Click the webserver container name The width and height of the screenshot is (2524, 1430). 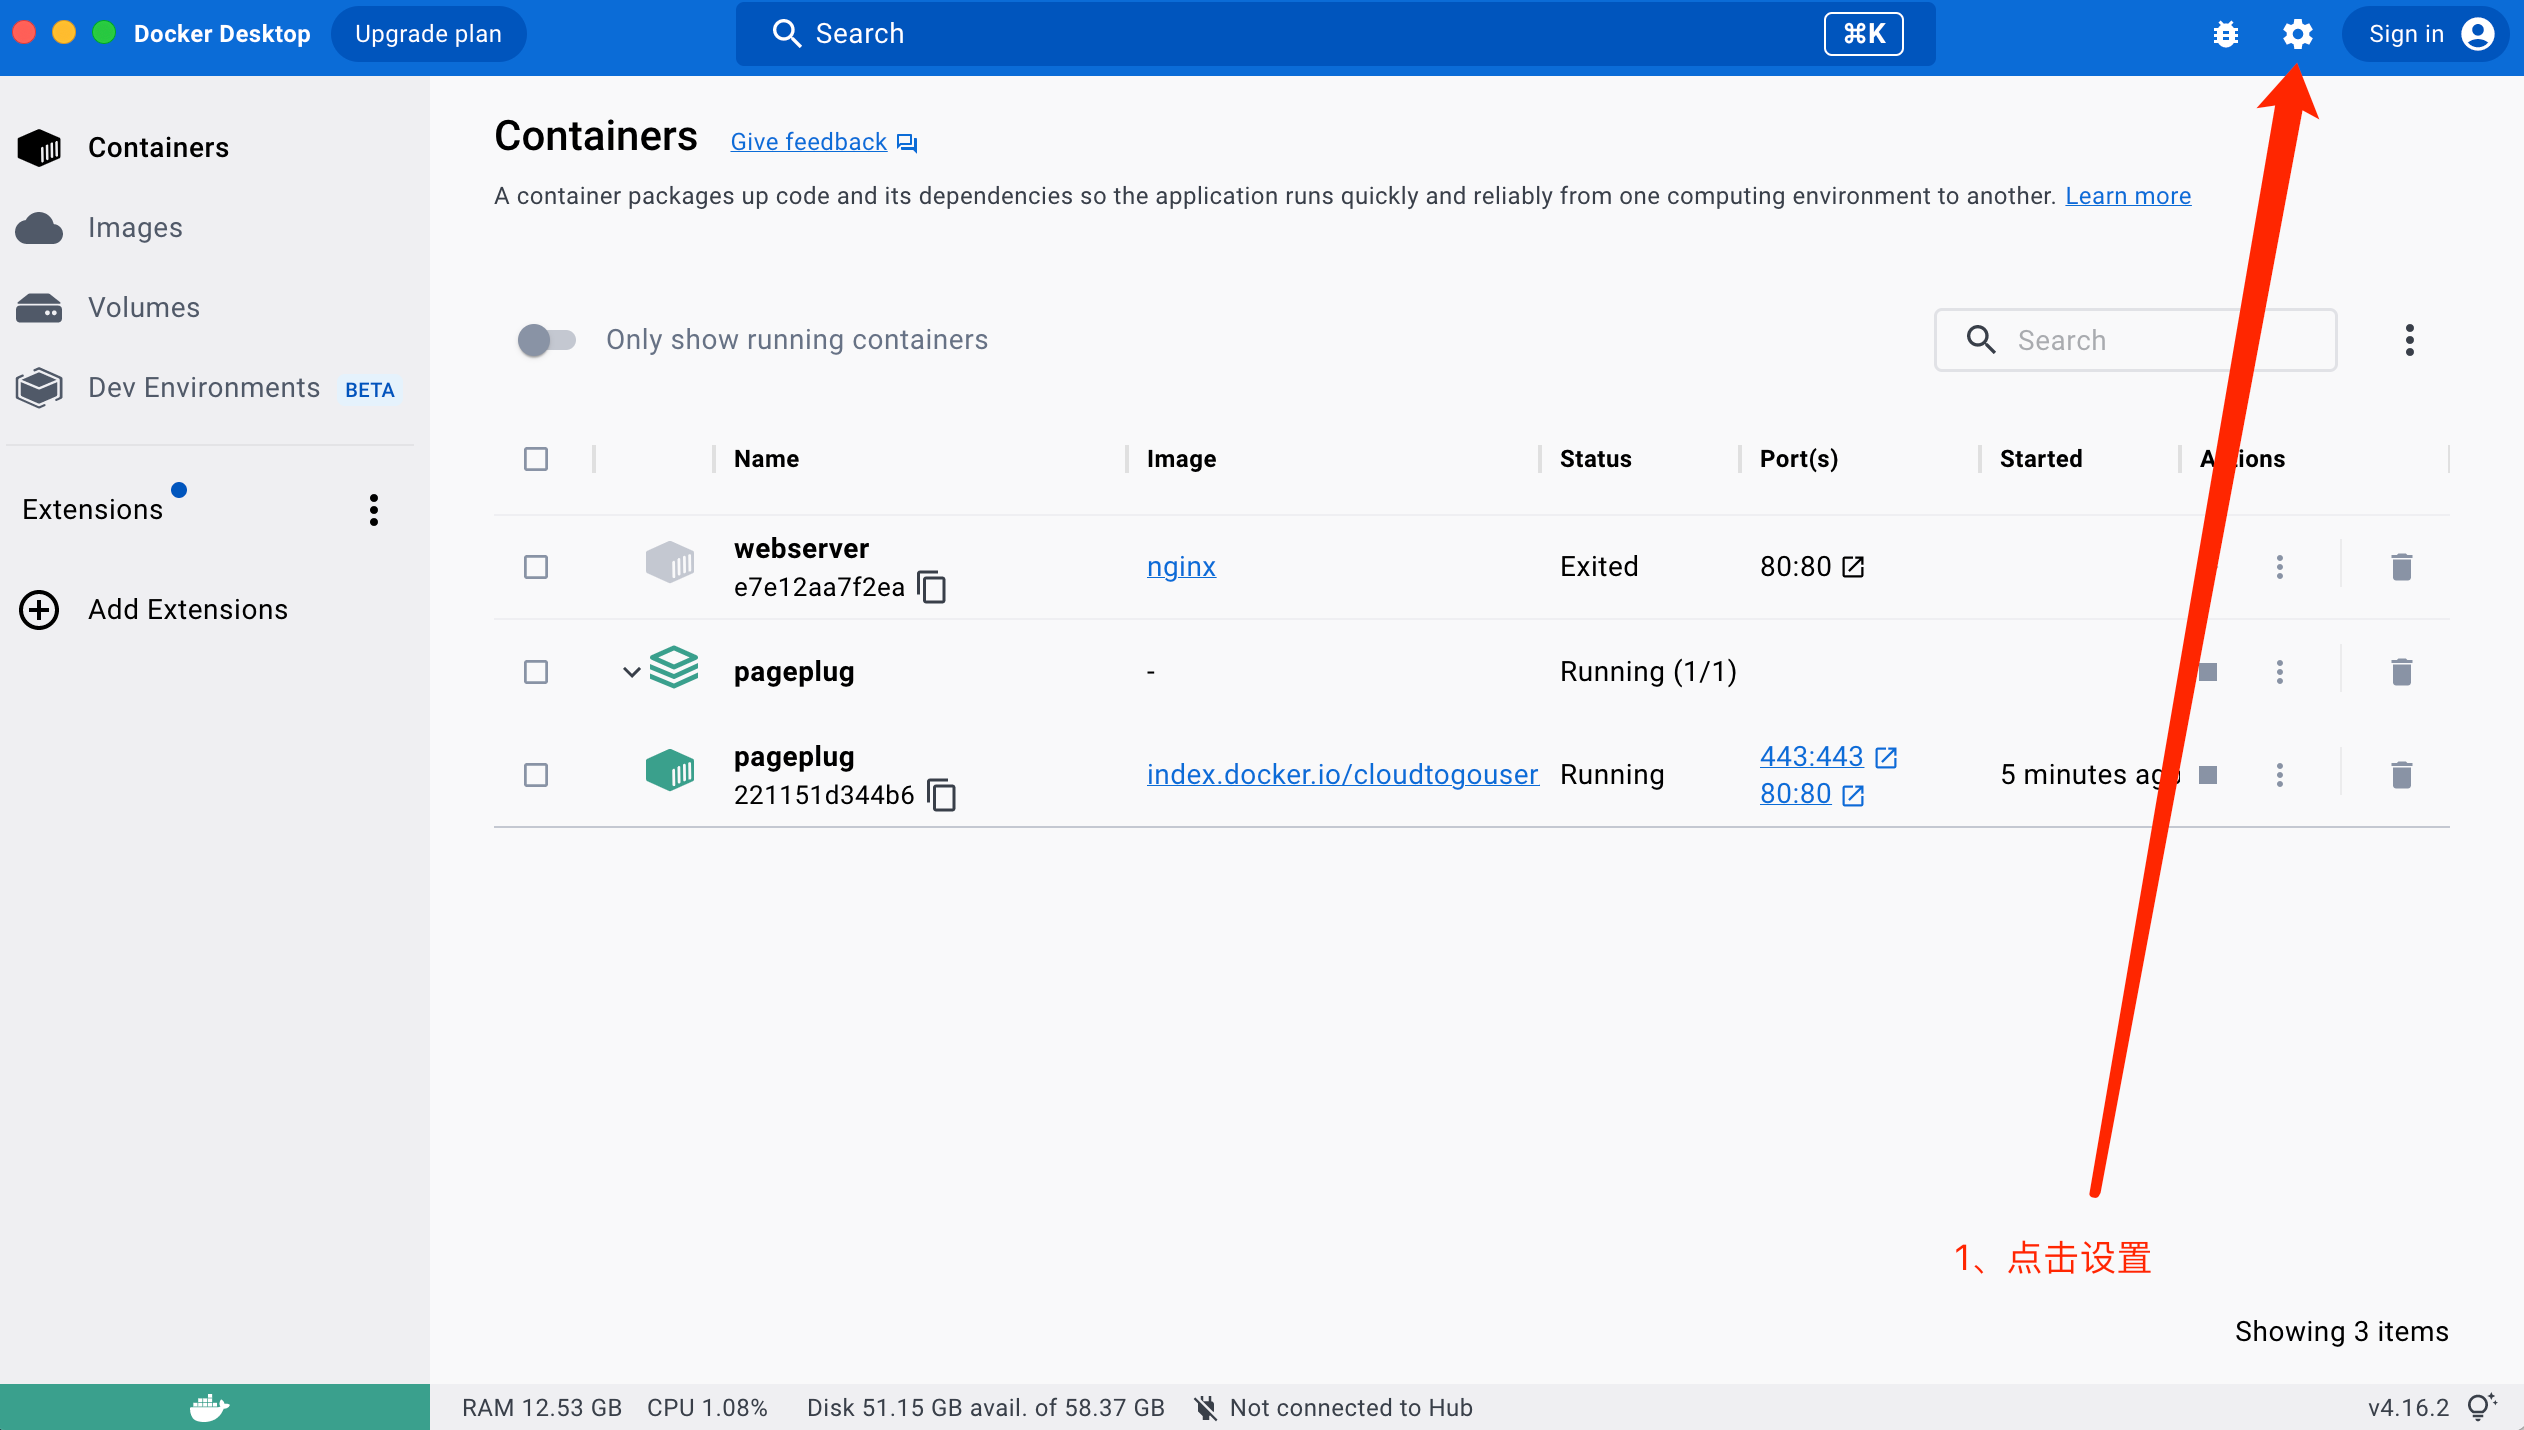point(801,548)
